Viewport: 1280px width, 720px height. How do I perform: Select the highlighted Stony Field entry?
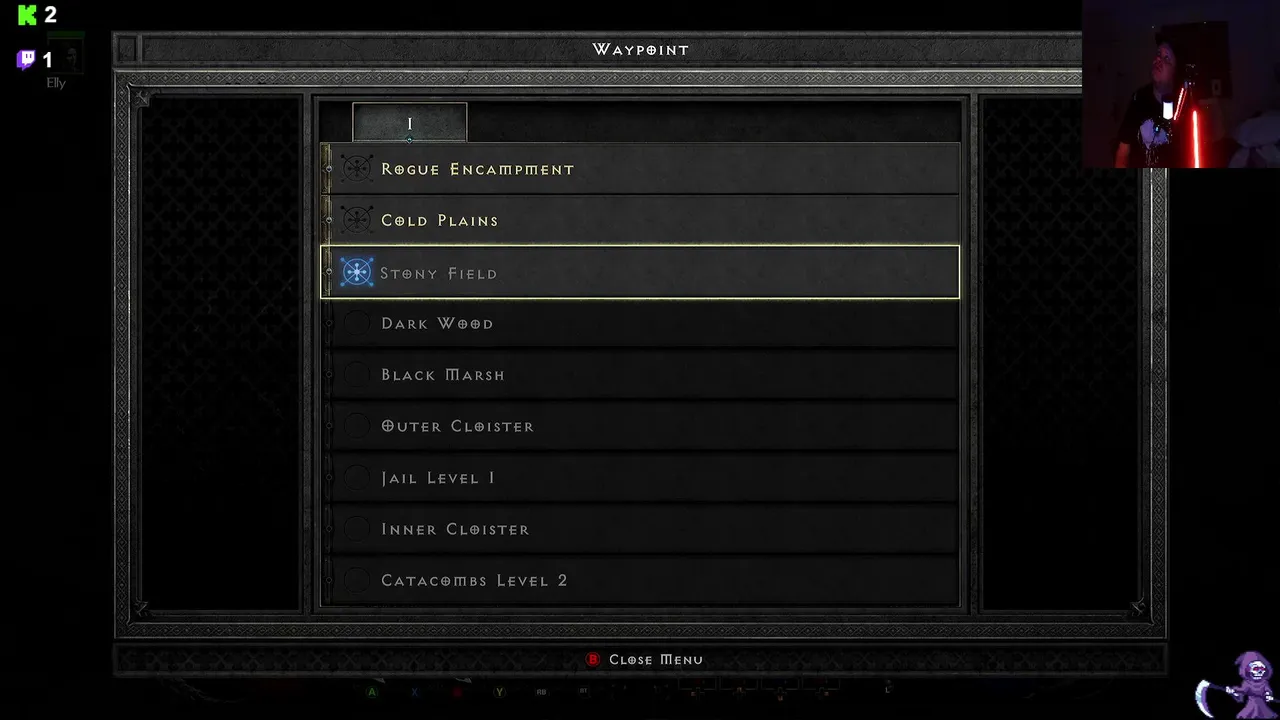click(x=640, y=272)
